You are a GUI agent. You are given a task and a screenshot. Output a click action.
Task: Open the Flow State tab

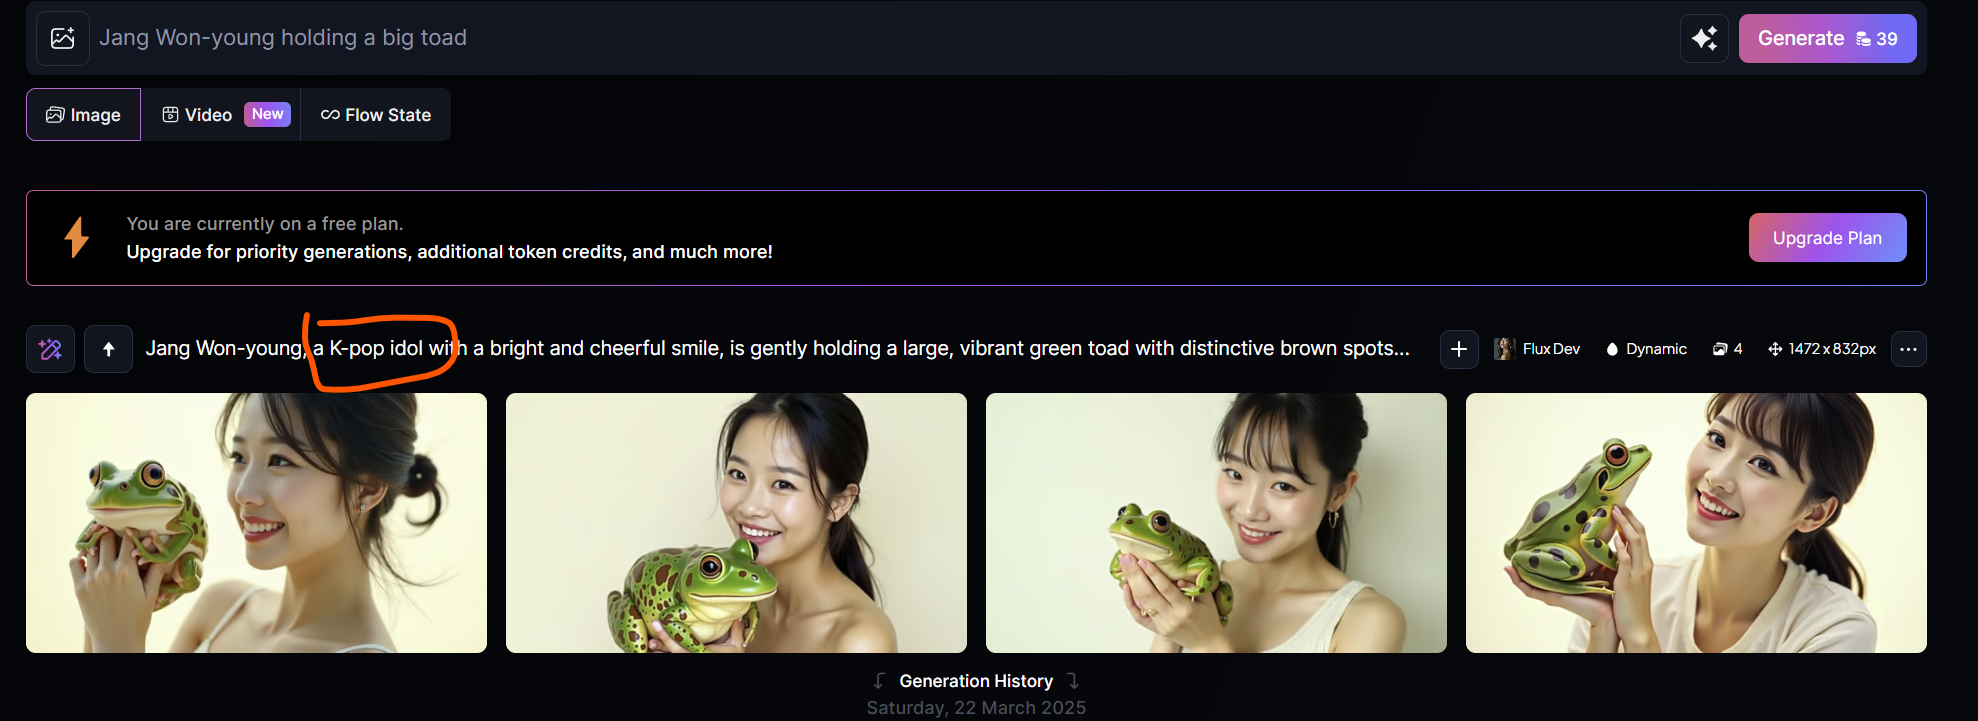coord(376,115)
